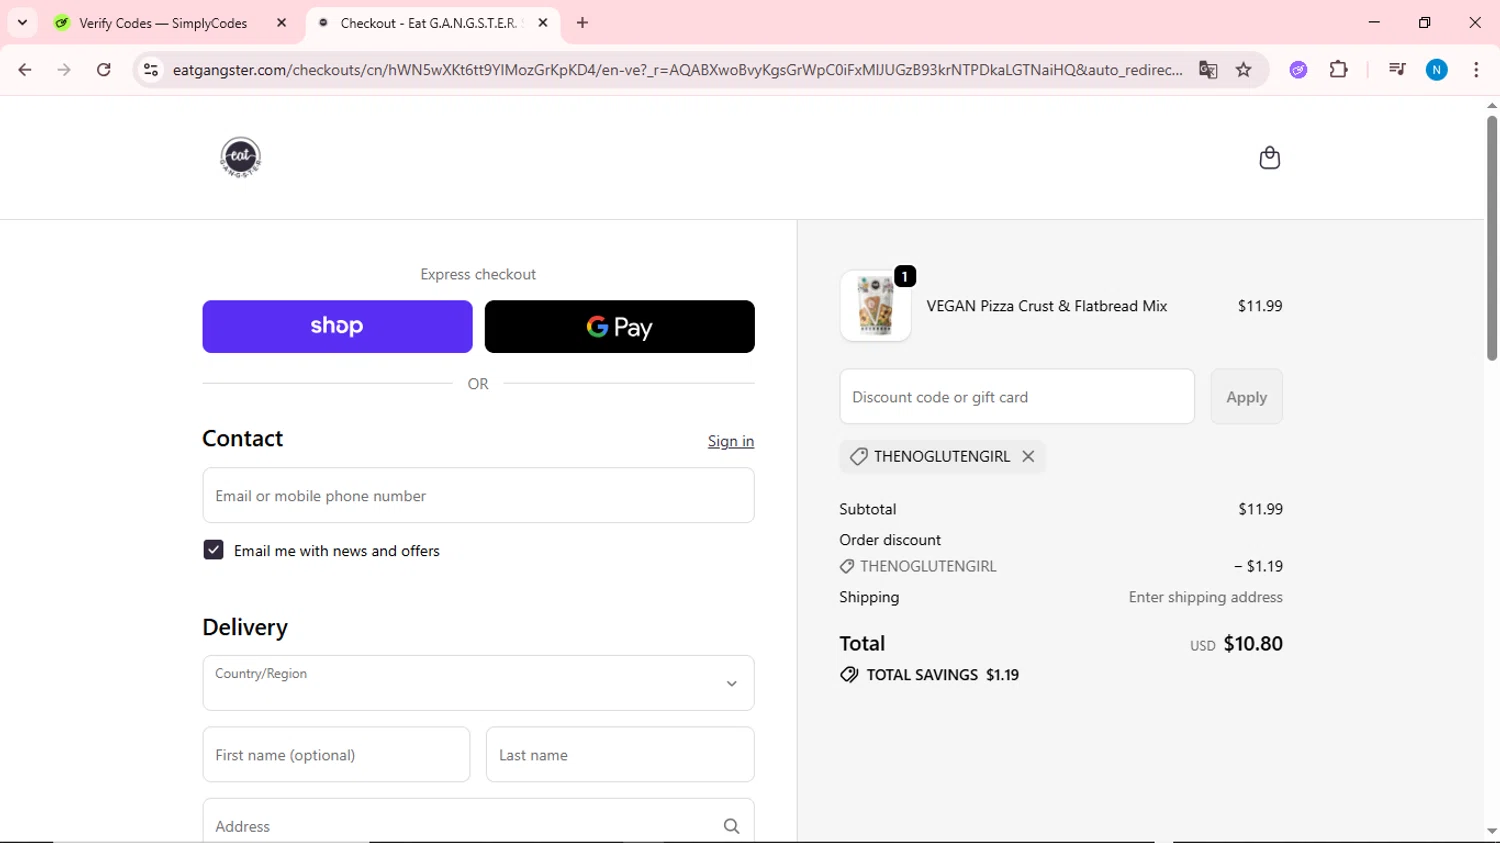Click the VEGAN Pizza Crust & Flatbread Mix name
The width and height of the screenshot is (1500, 843).
coord(1047,306)
